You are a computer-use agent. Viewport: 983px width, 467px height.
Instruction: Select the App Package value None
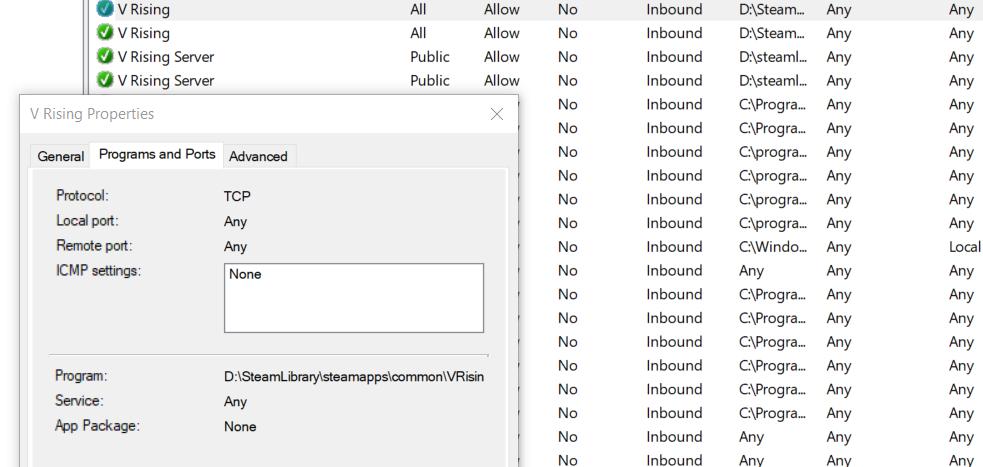[240, 426]
